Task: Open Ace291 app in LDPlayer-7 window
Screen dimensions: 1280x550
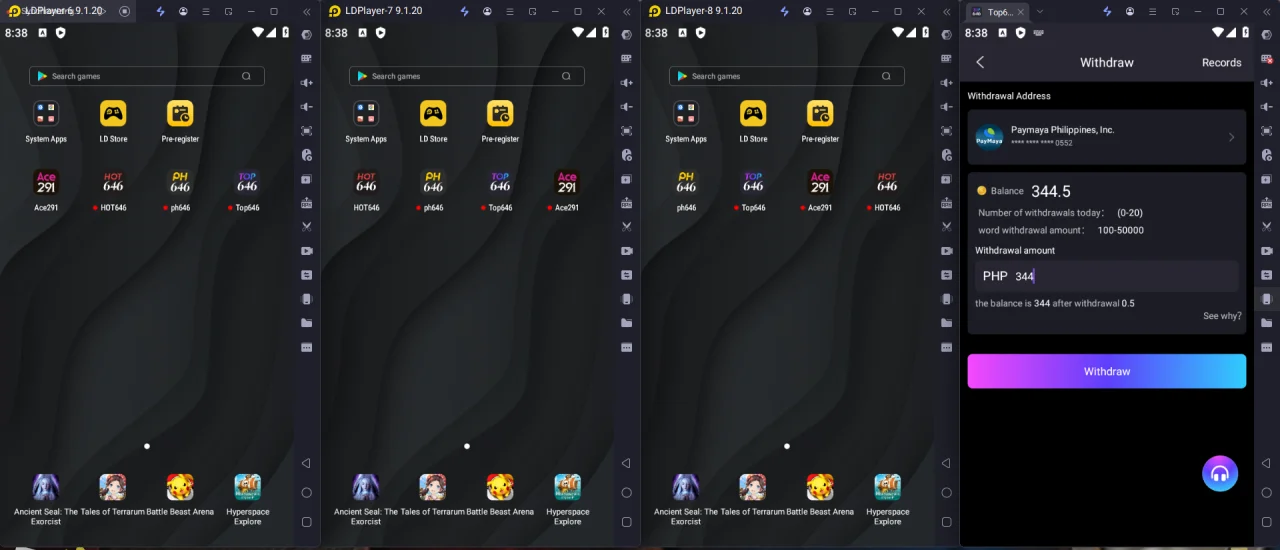Action: [x=567, y=183]
